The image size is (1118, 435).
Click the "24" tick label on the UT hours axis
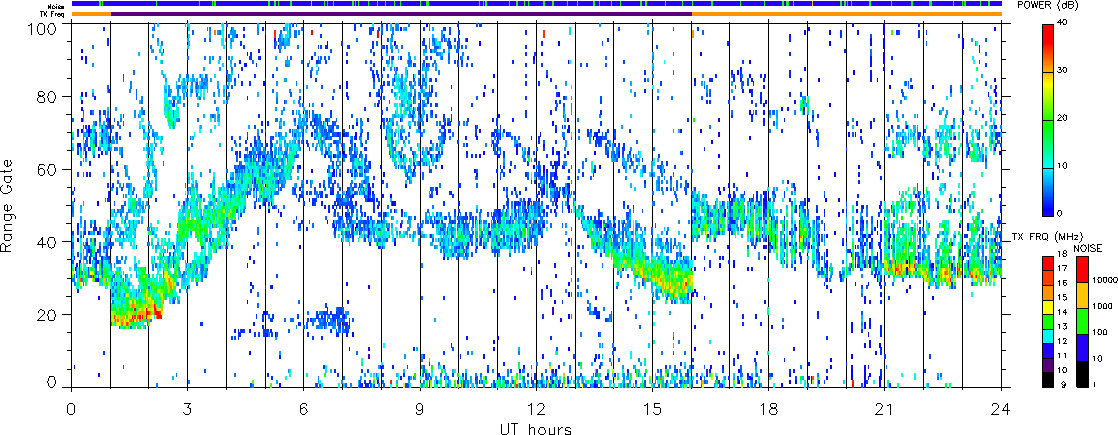click(x=1001, y=409)
